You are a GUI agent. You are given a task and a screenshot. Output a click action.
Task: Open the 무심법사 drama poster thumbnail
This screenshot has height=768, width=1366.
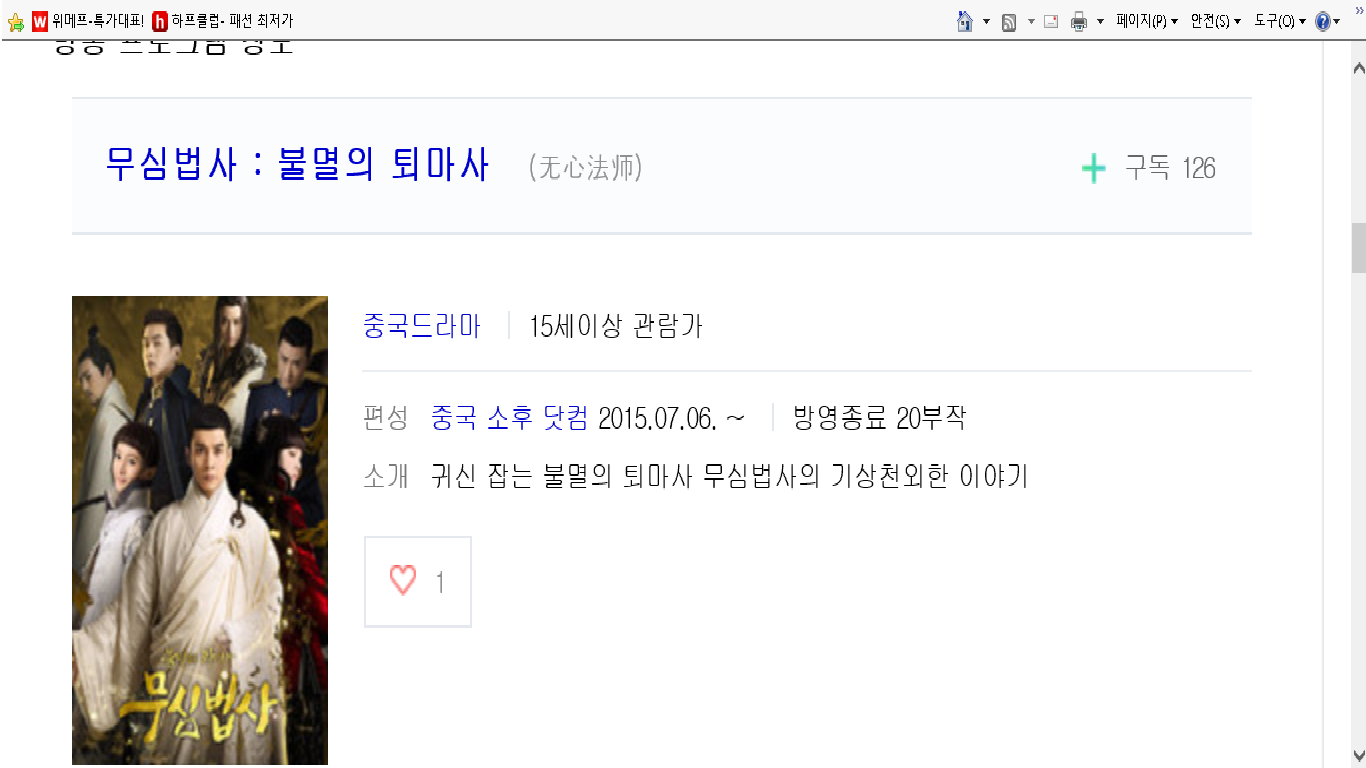click(x=200, y=530)
